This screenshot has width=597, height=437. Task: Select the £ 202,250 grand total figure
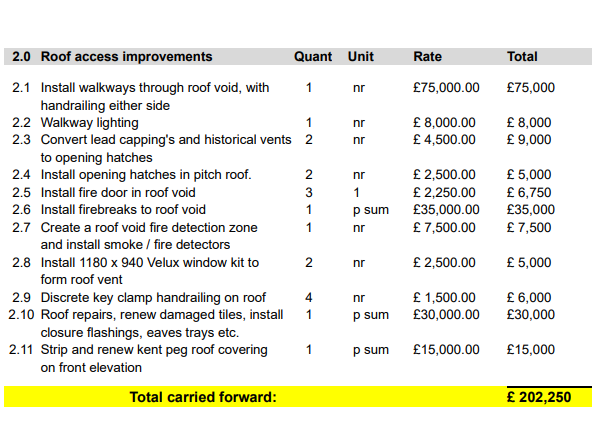[539, 397]
